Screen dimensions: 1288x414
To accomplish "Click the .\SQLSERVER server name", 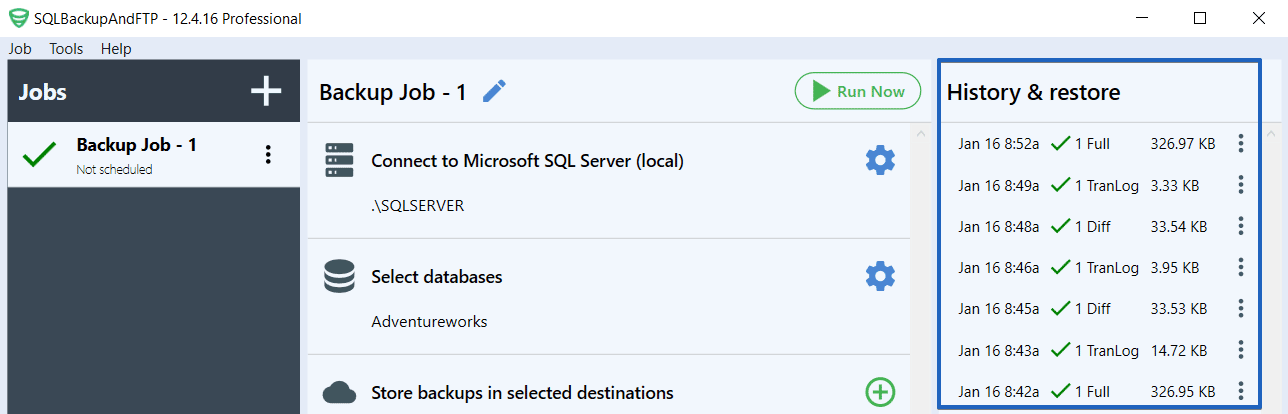I will [x=418, y=206].
